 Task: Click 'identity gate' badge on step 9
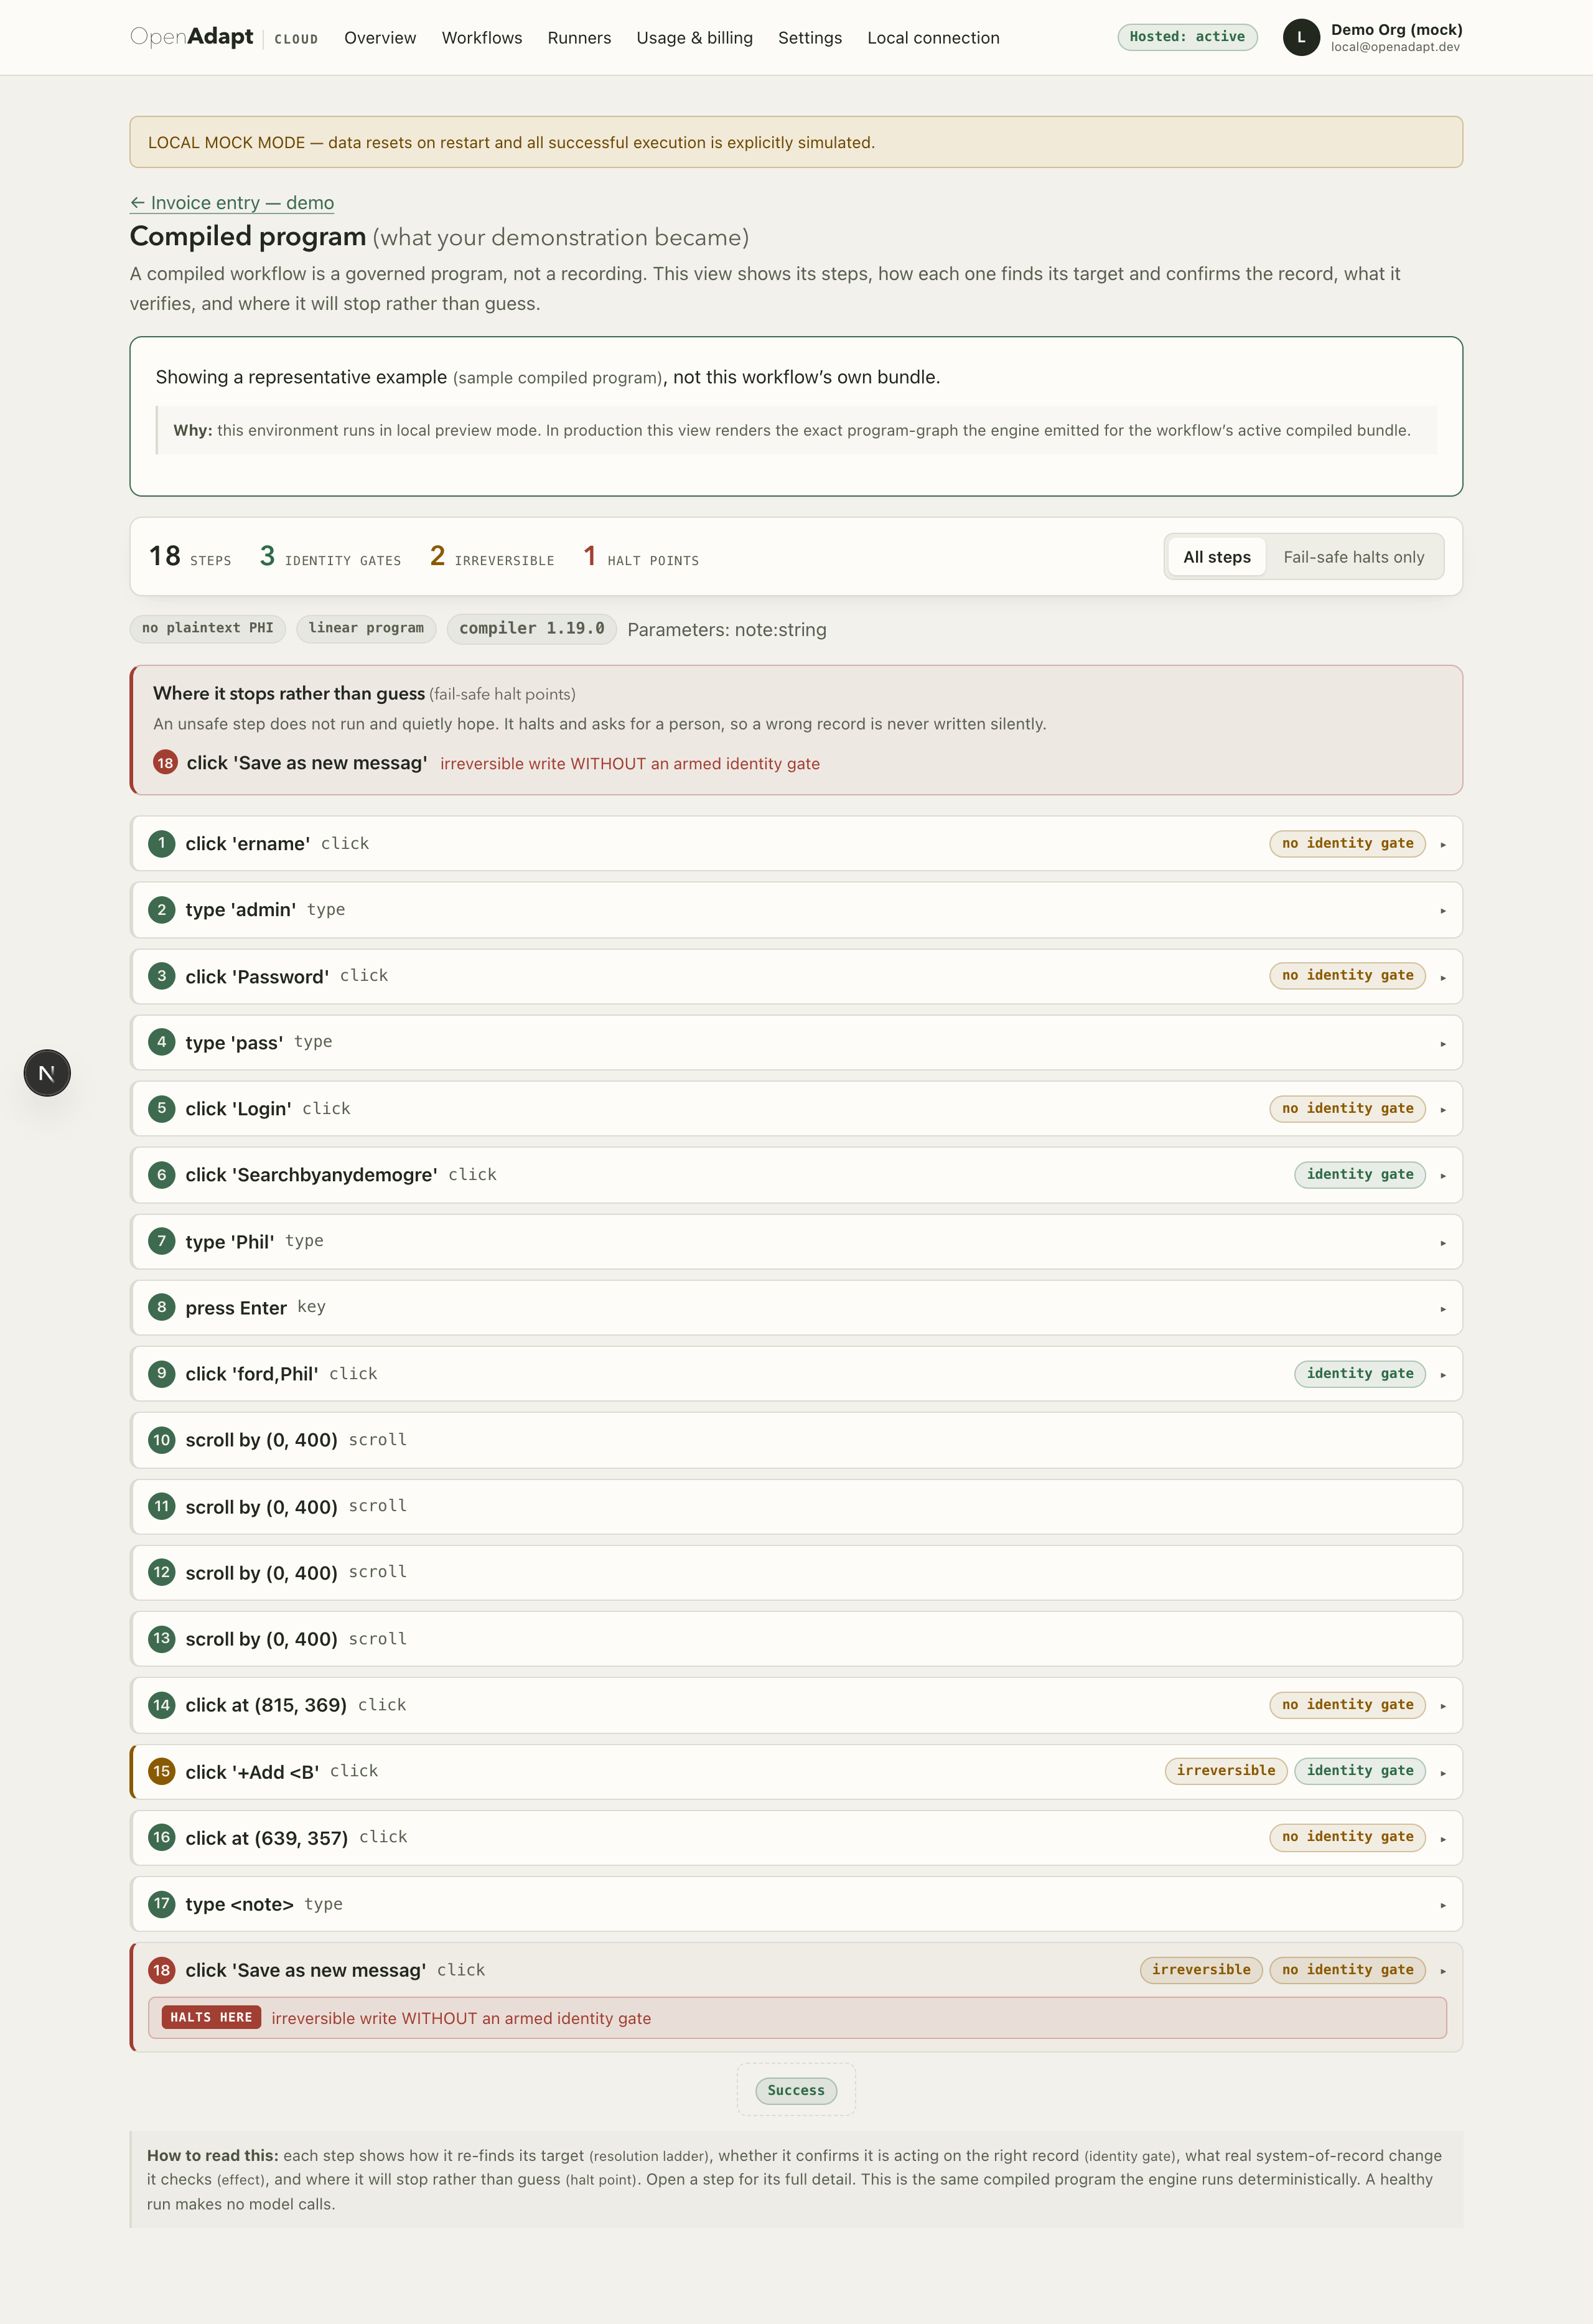coord(1360,1373)
